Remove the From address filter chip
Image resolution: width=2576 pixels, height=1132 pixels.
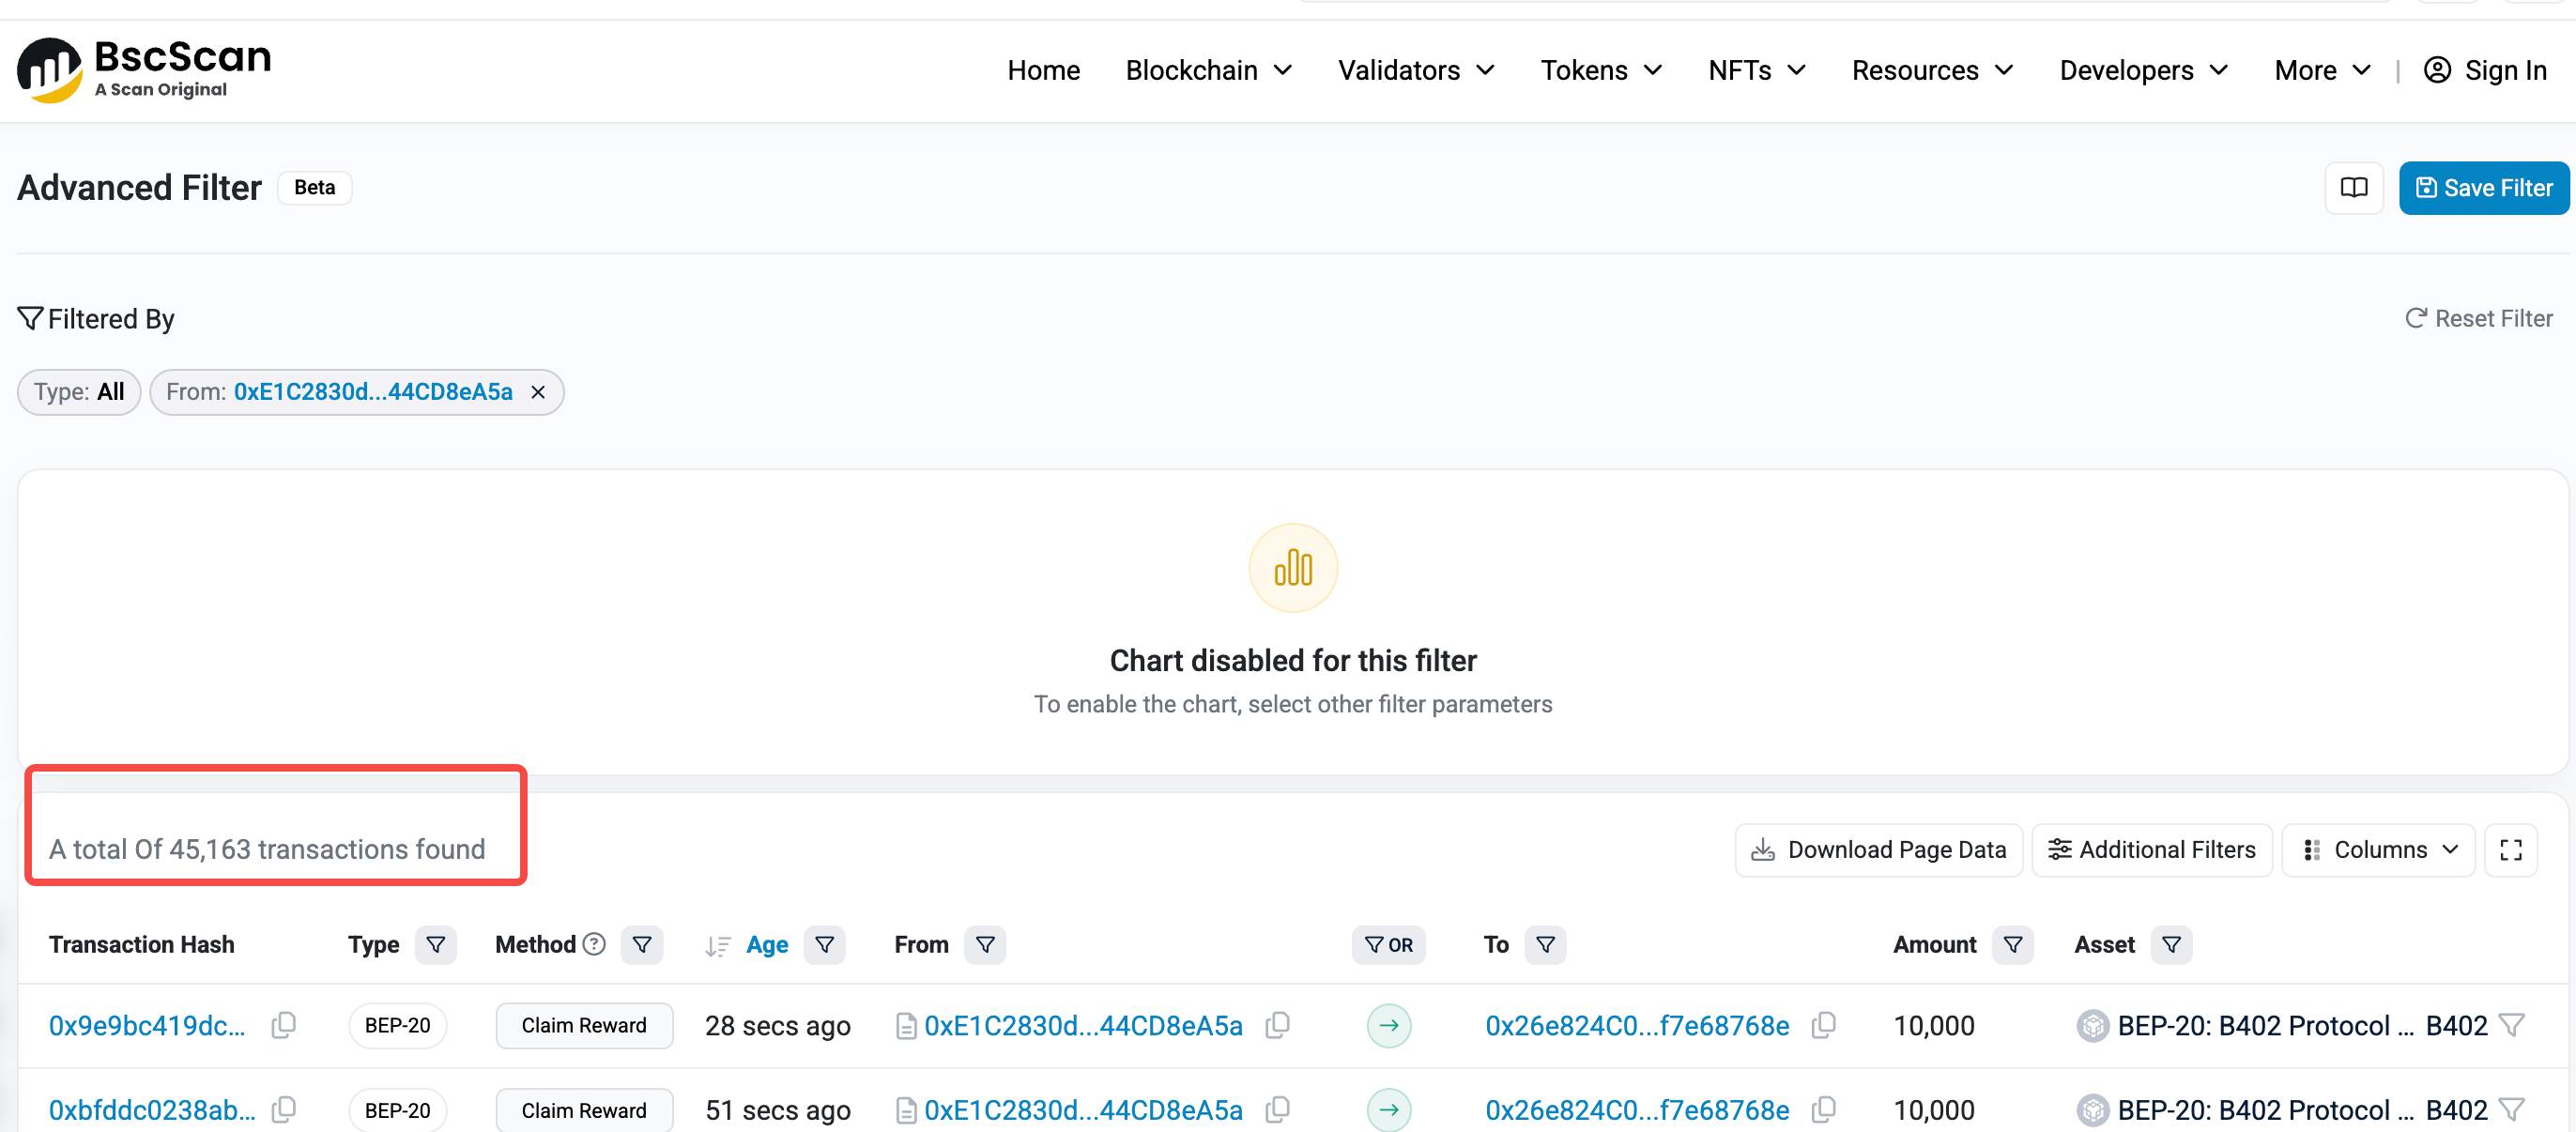(x=538, y=392)
